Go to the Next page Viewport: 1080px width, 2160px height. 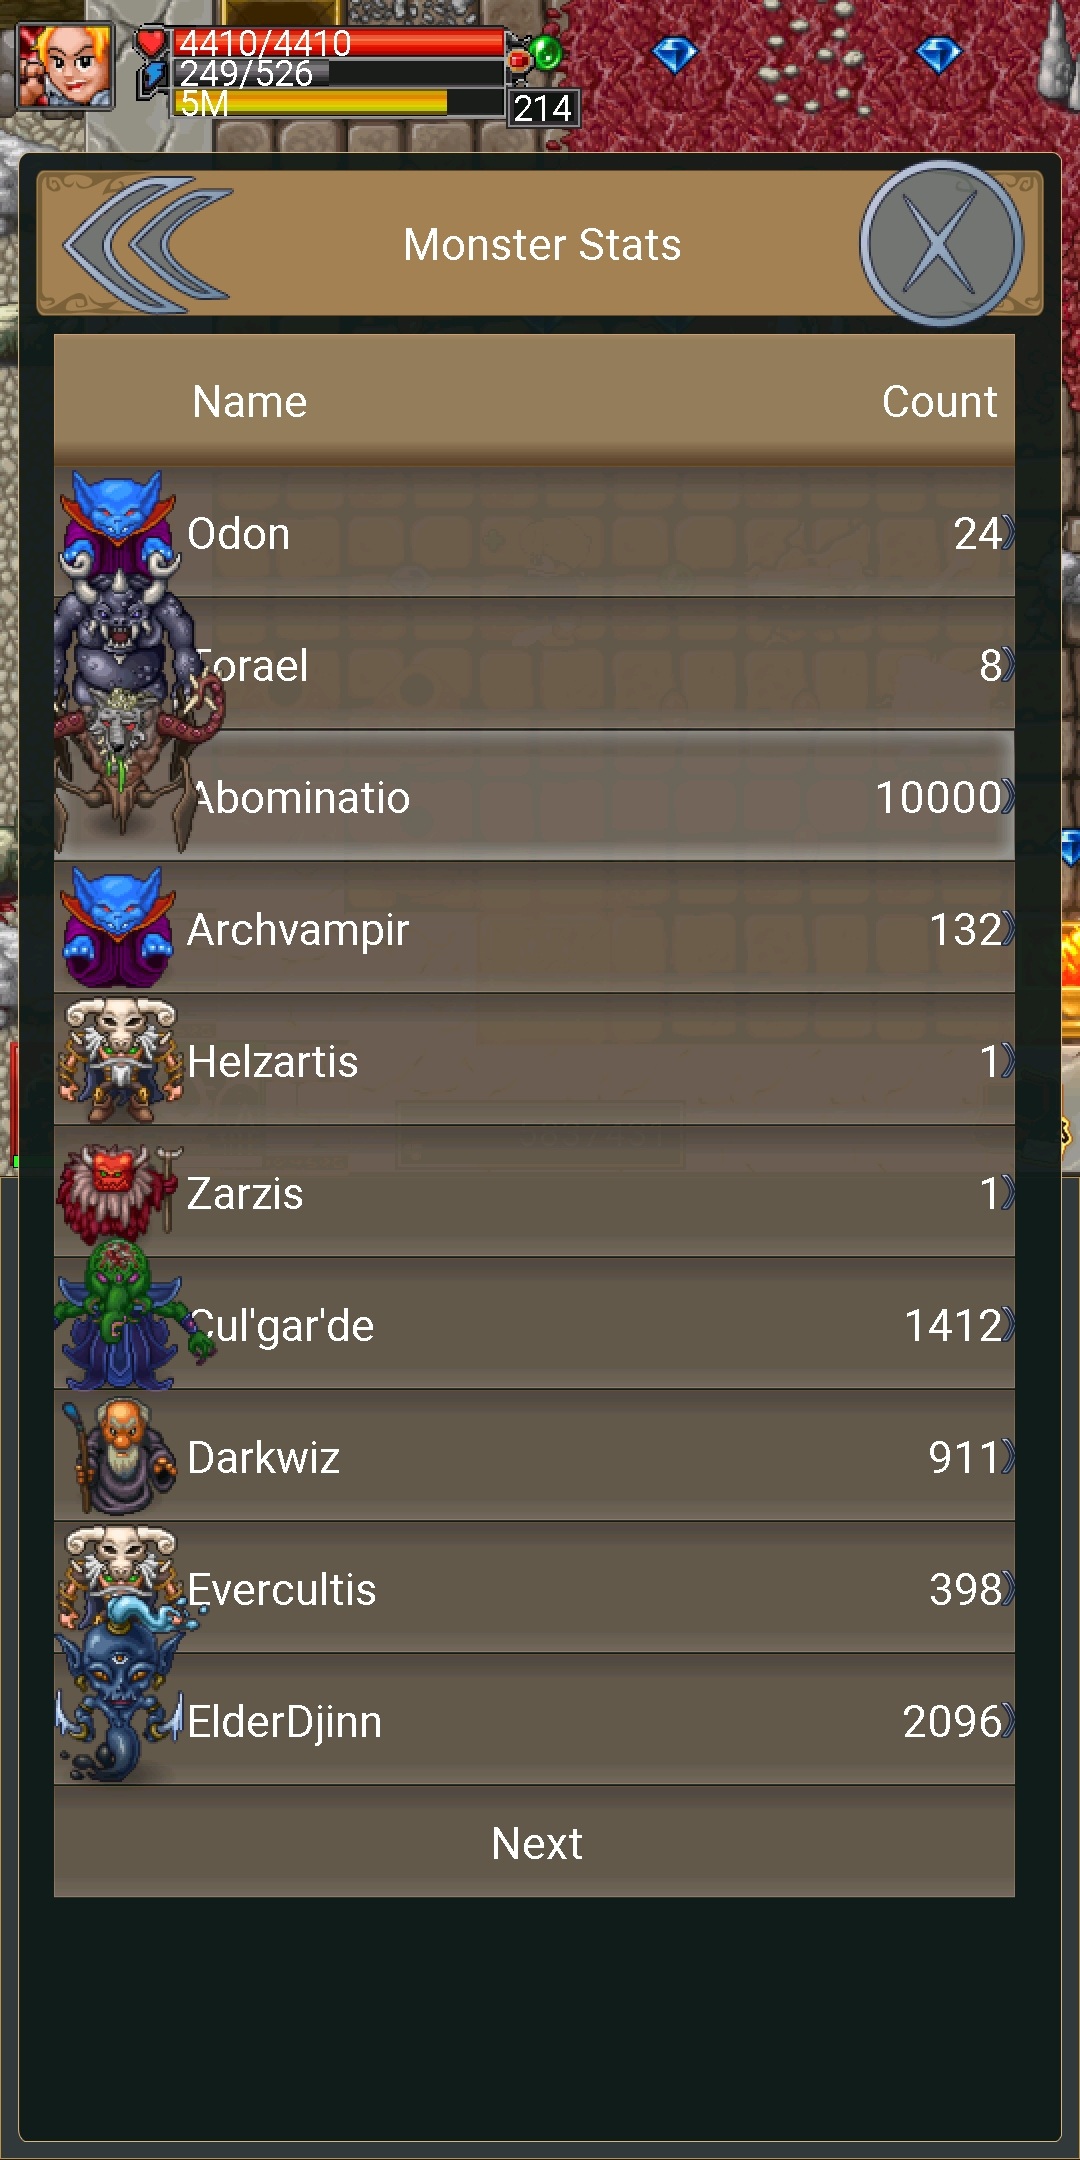(x=534, y=1842)
